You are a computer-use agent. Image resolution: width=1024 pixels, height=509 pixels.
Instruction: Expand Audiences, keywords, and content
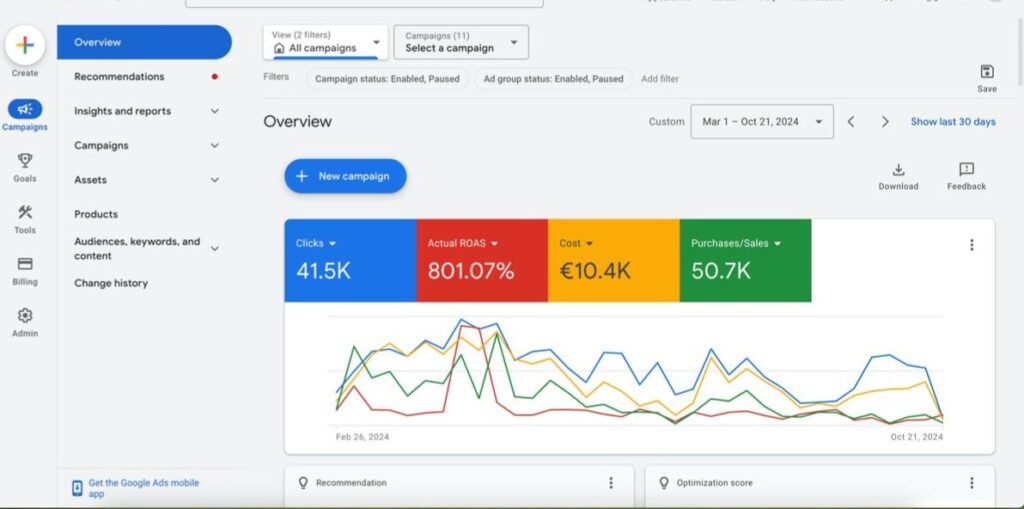click(214, 248)
